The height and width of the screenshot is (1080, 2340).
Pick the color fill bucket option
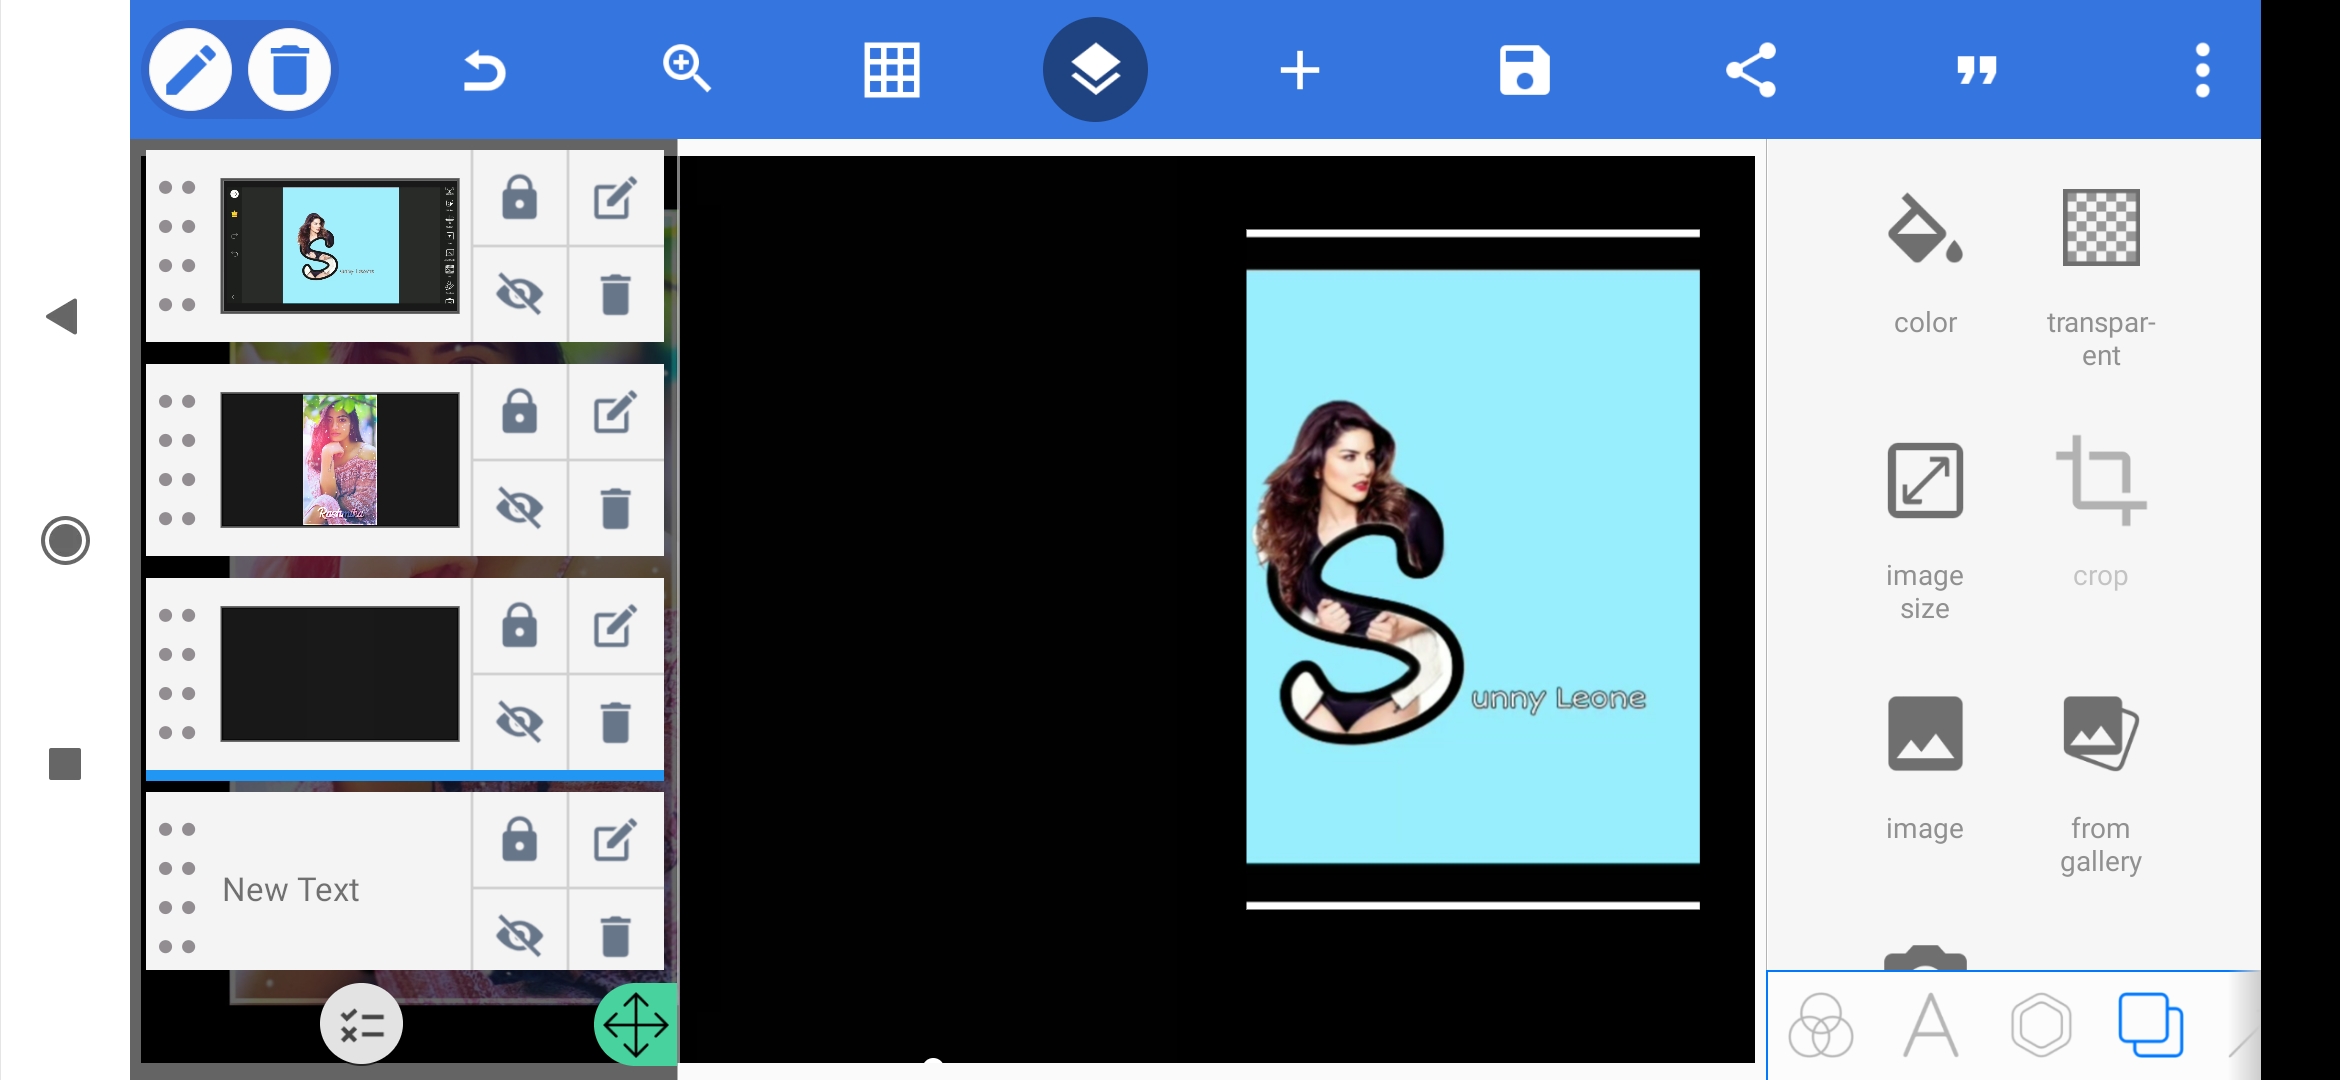coord(1924,262)
